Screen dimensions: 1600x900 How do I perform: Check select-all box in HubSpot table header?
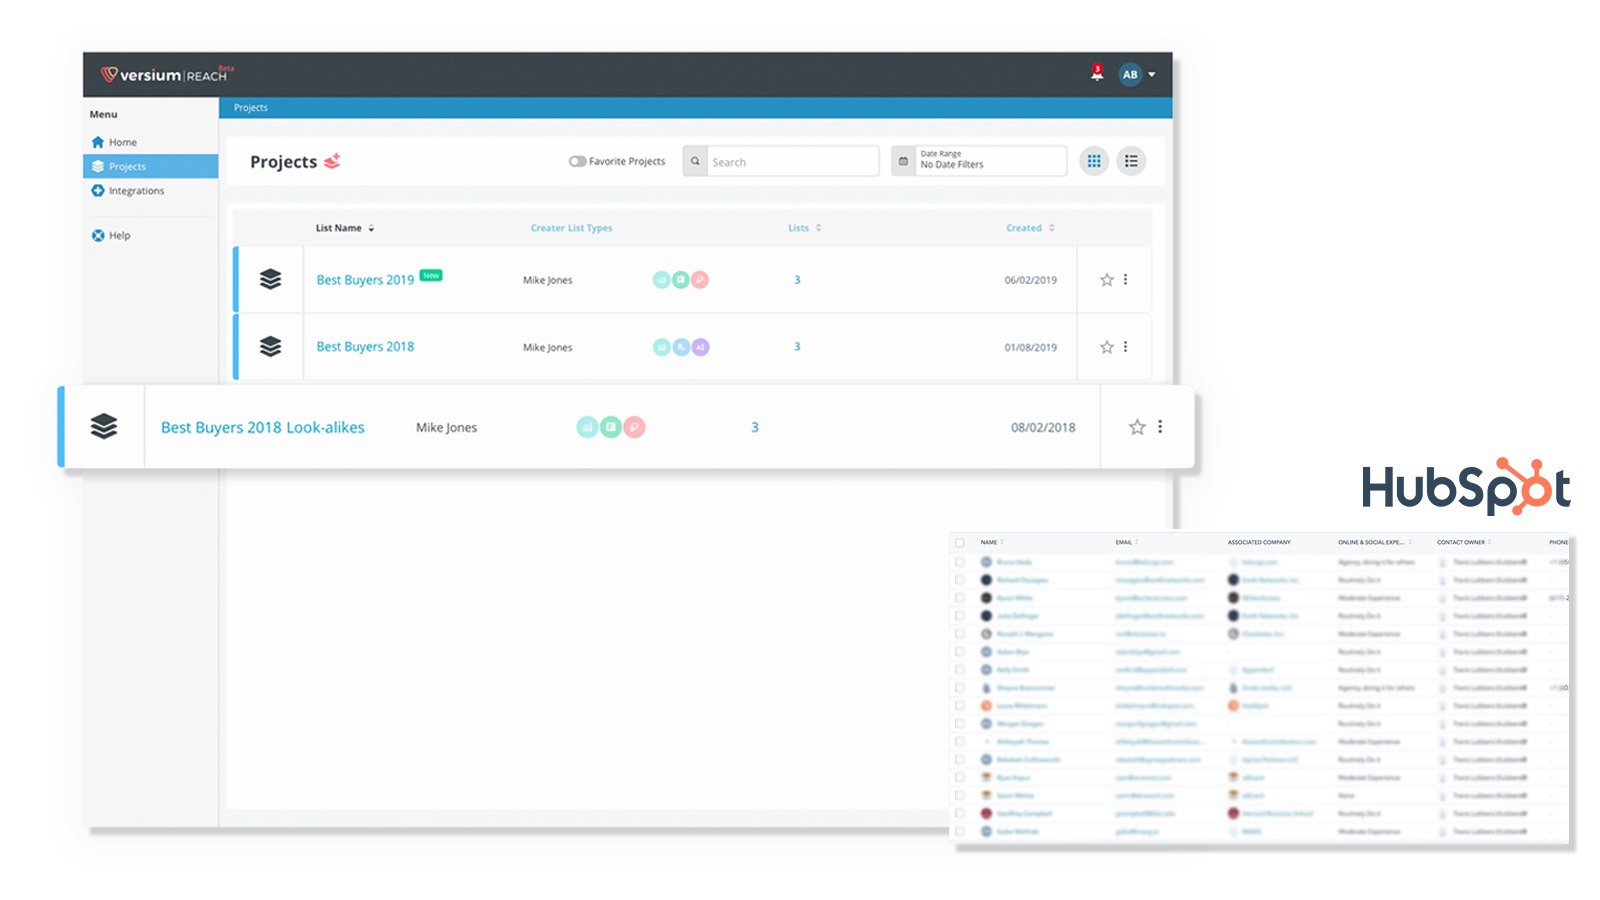click(960, 542)
